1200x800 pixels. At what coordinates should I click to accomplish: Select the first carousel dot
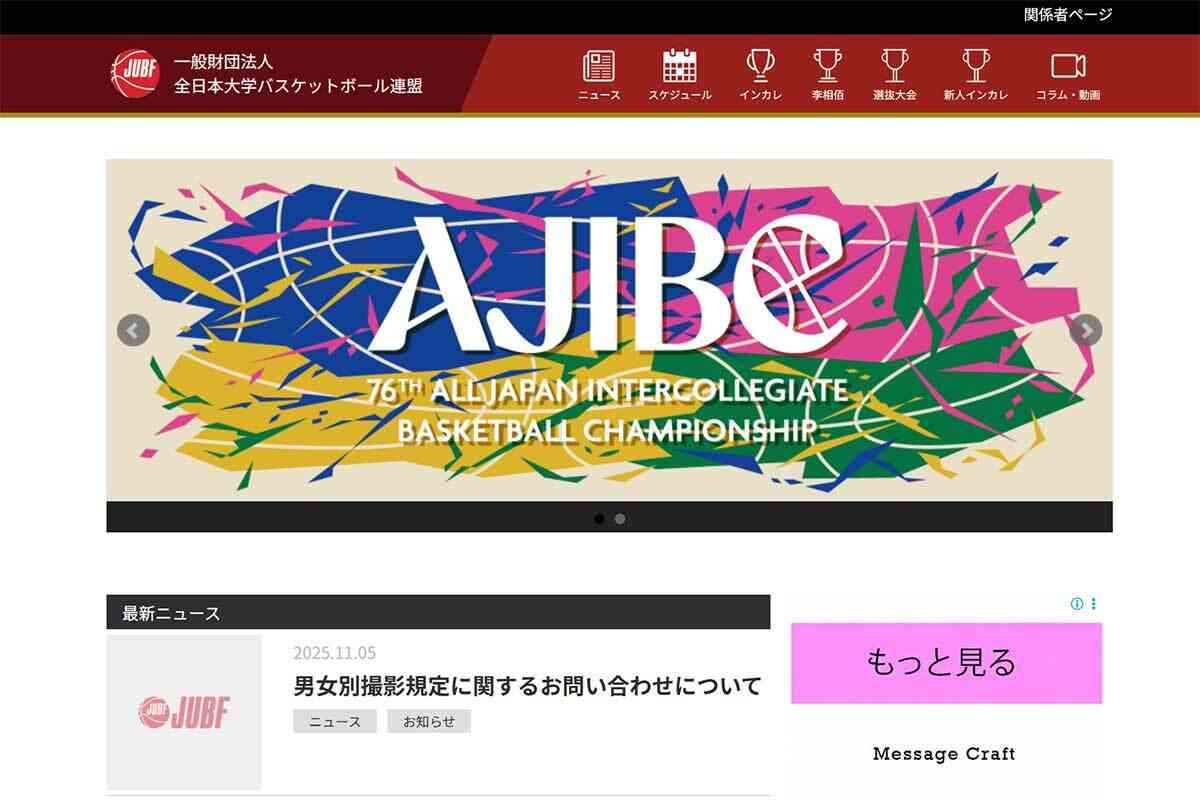[x=599, y=519]
